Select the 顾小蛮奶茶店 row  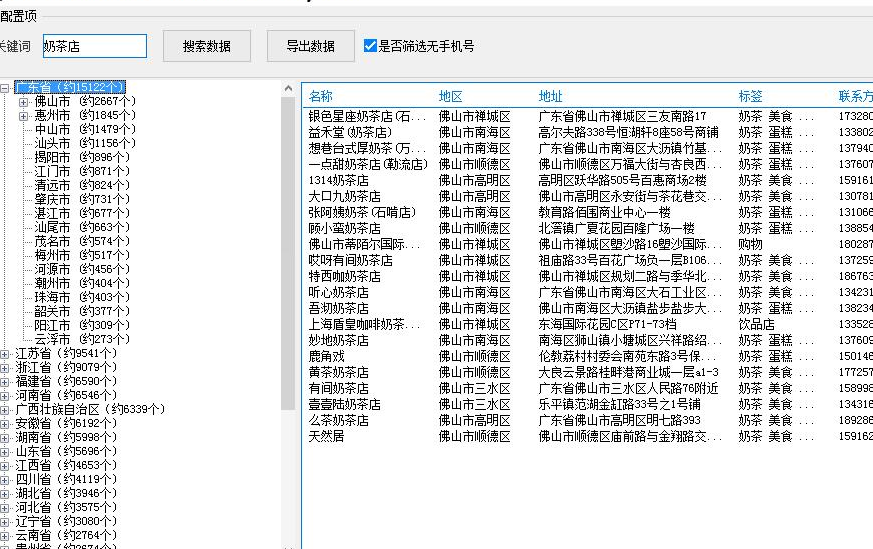(x=587, y=228)
